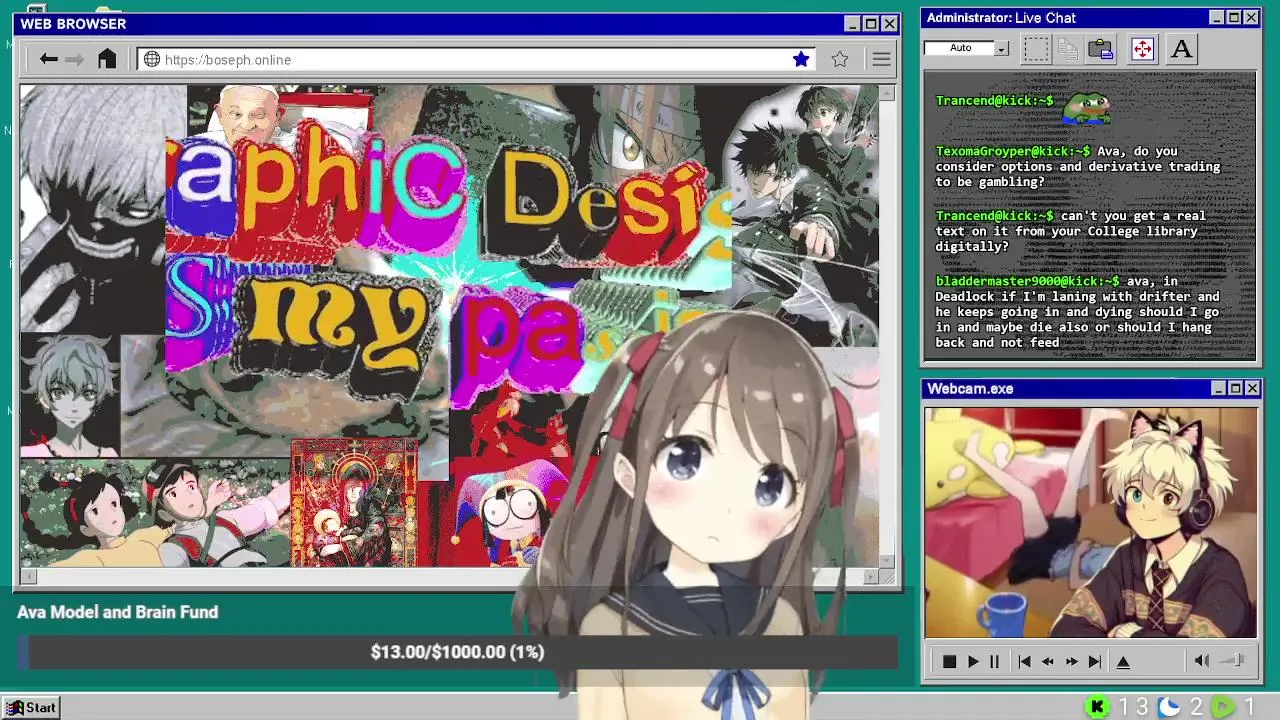1280x720 pixels.
Task: Open the browser home page
Action: click(107, 59)
